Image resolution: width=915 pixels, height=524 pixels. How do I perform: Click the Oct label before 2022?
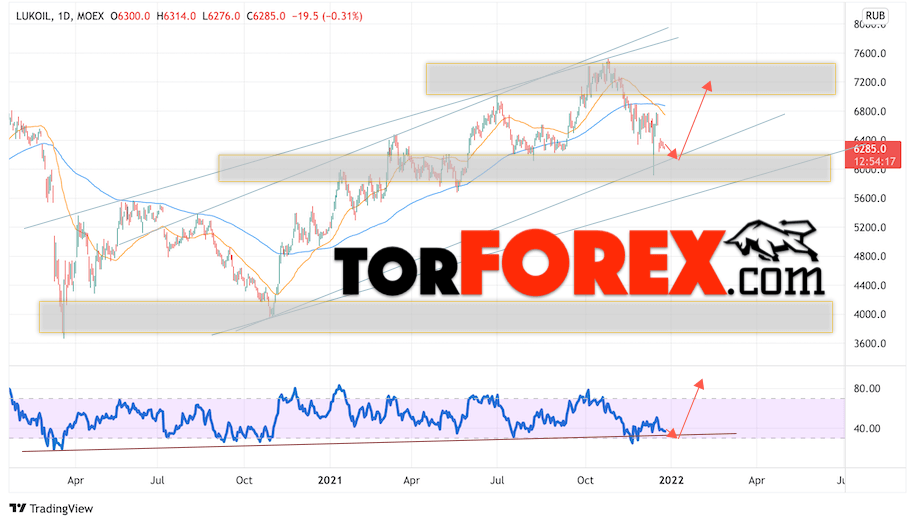585,480
